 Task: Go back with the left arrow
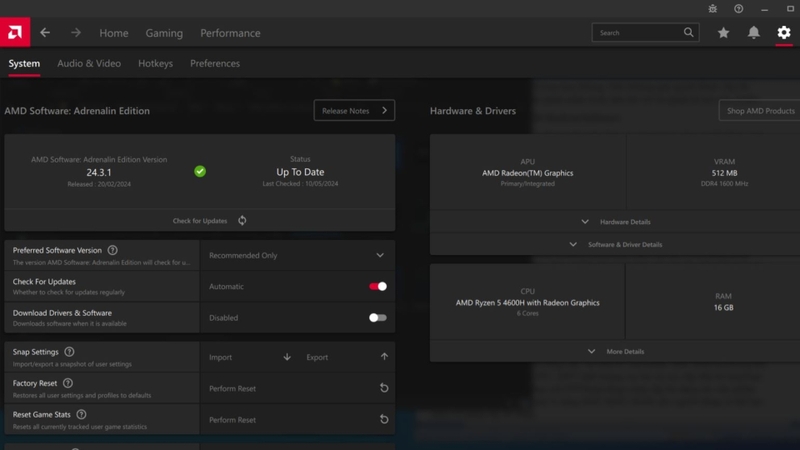pyautogui.click(x=45, y=33)
